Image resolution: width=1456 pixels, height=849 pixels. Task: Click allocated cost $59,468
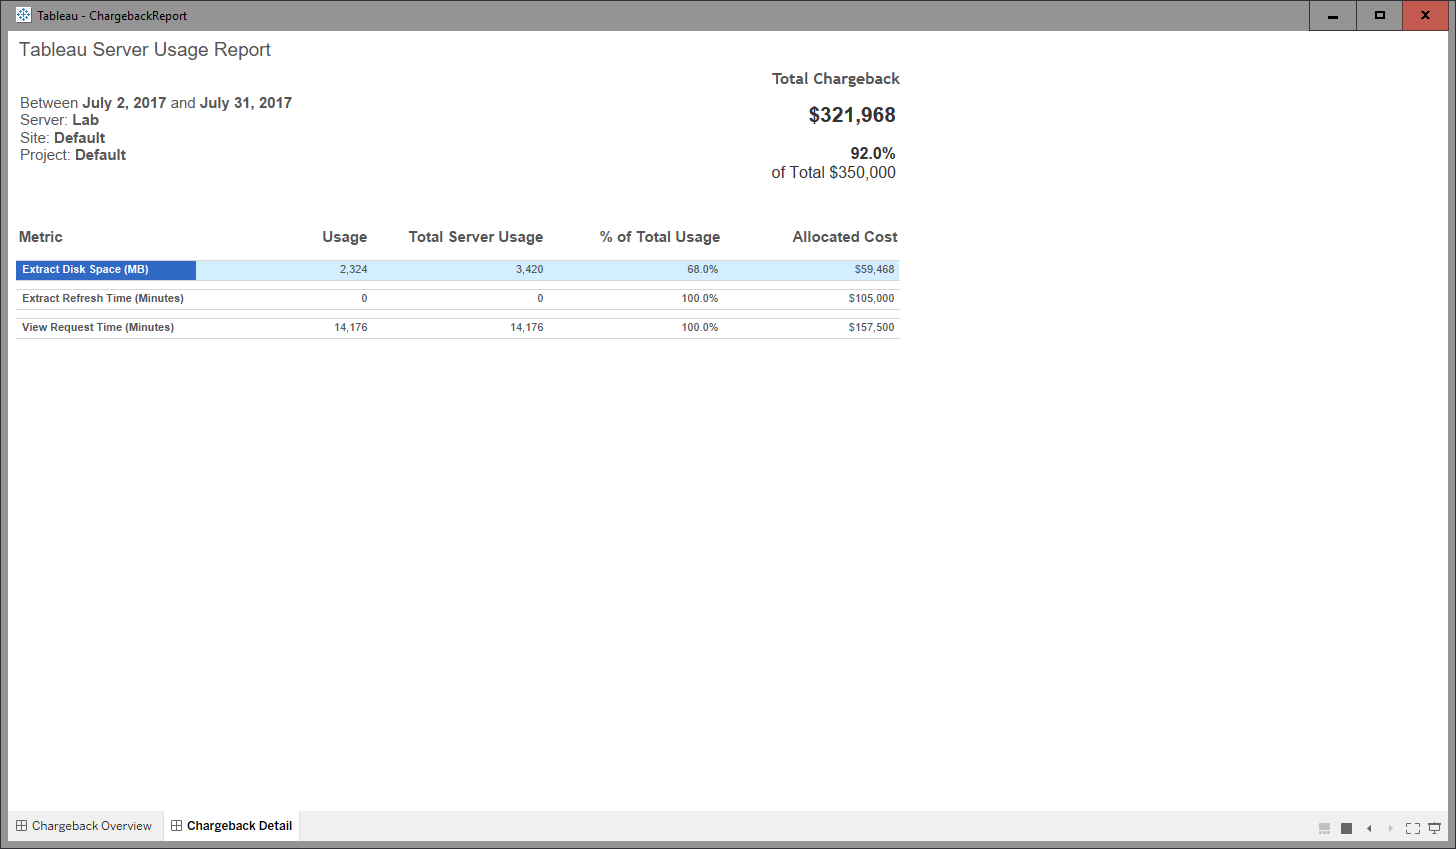coord(875,270)
